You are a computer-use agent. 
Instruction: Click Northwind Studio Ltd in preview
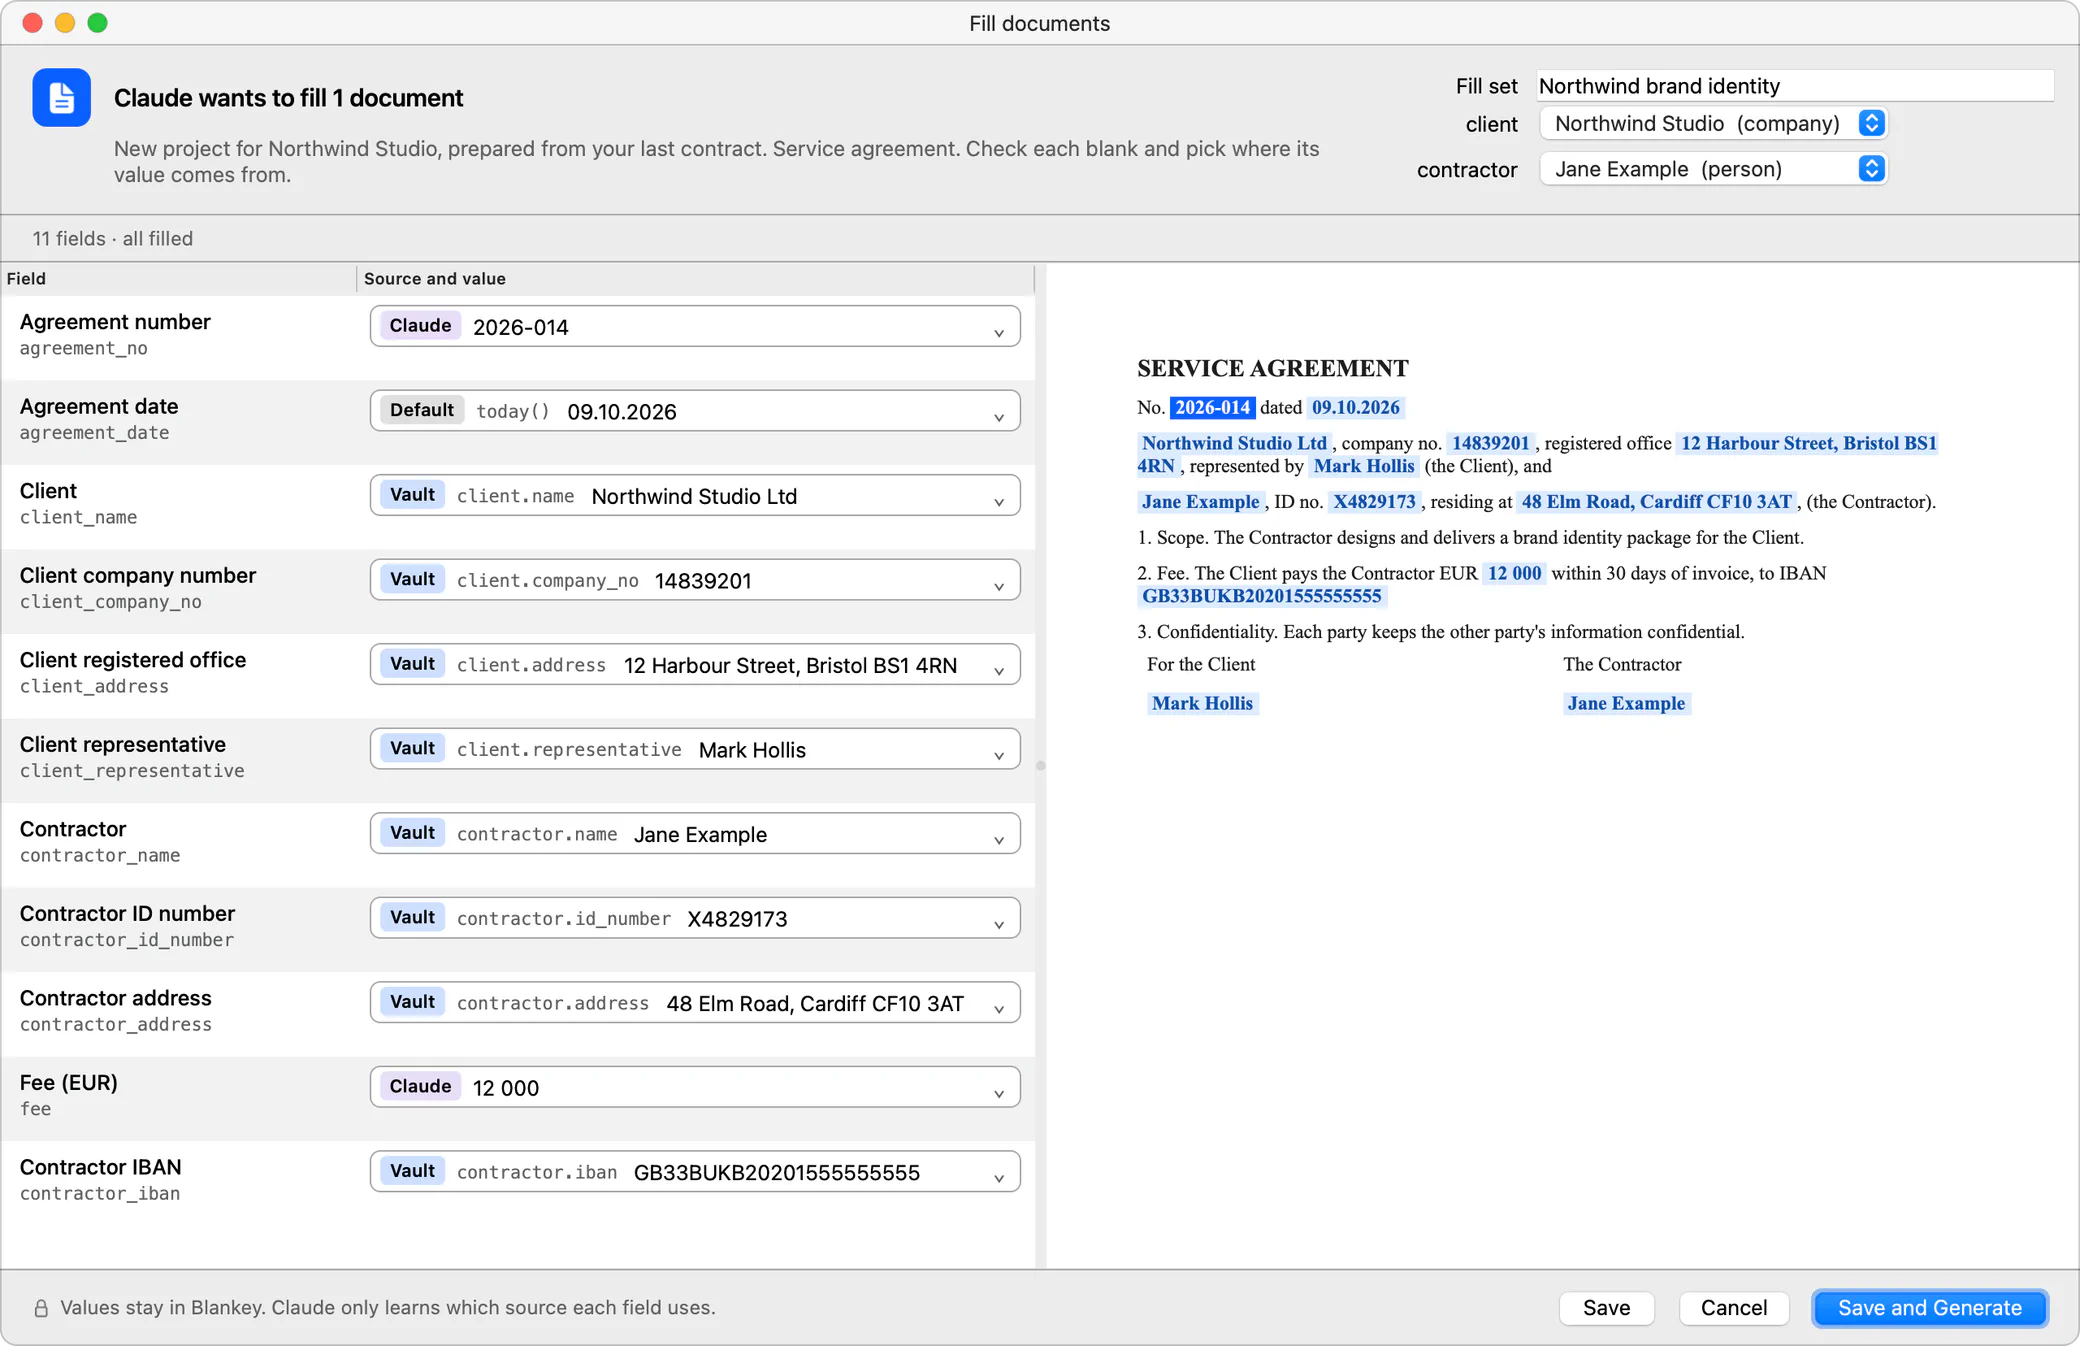click(x=1234, y=443)
